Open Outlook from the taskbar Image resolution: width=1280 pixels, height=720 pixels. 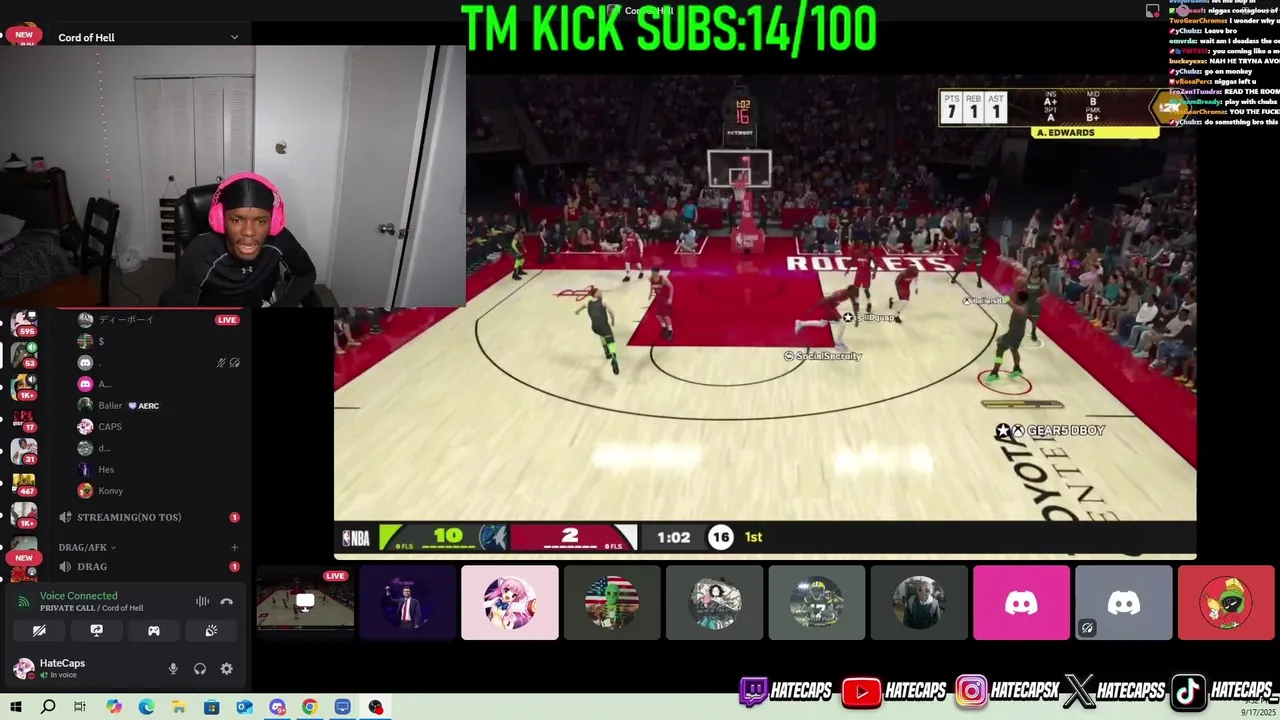(245, 707)
